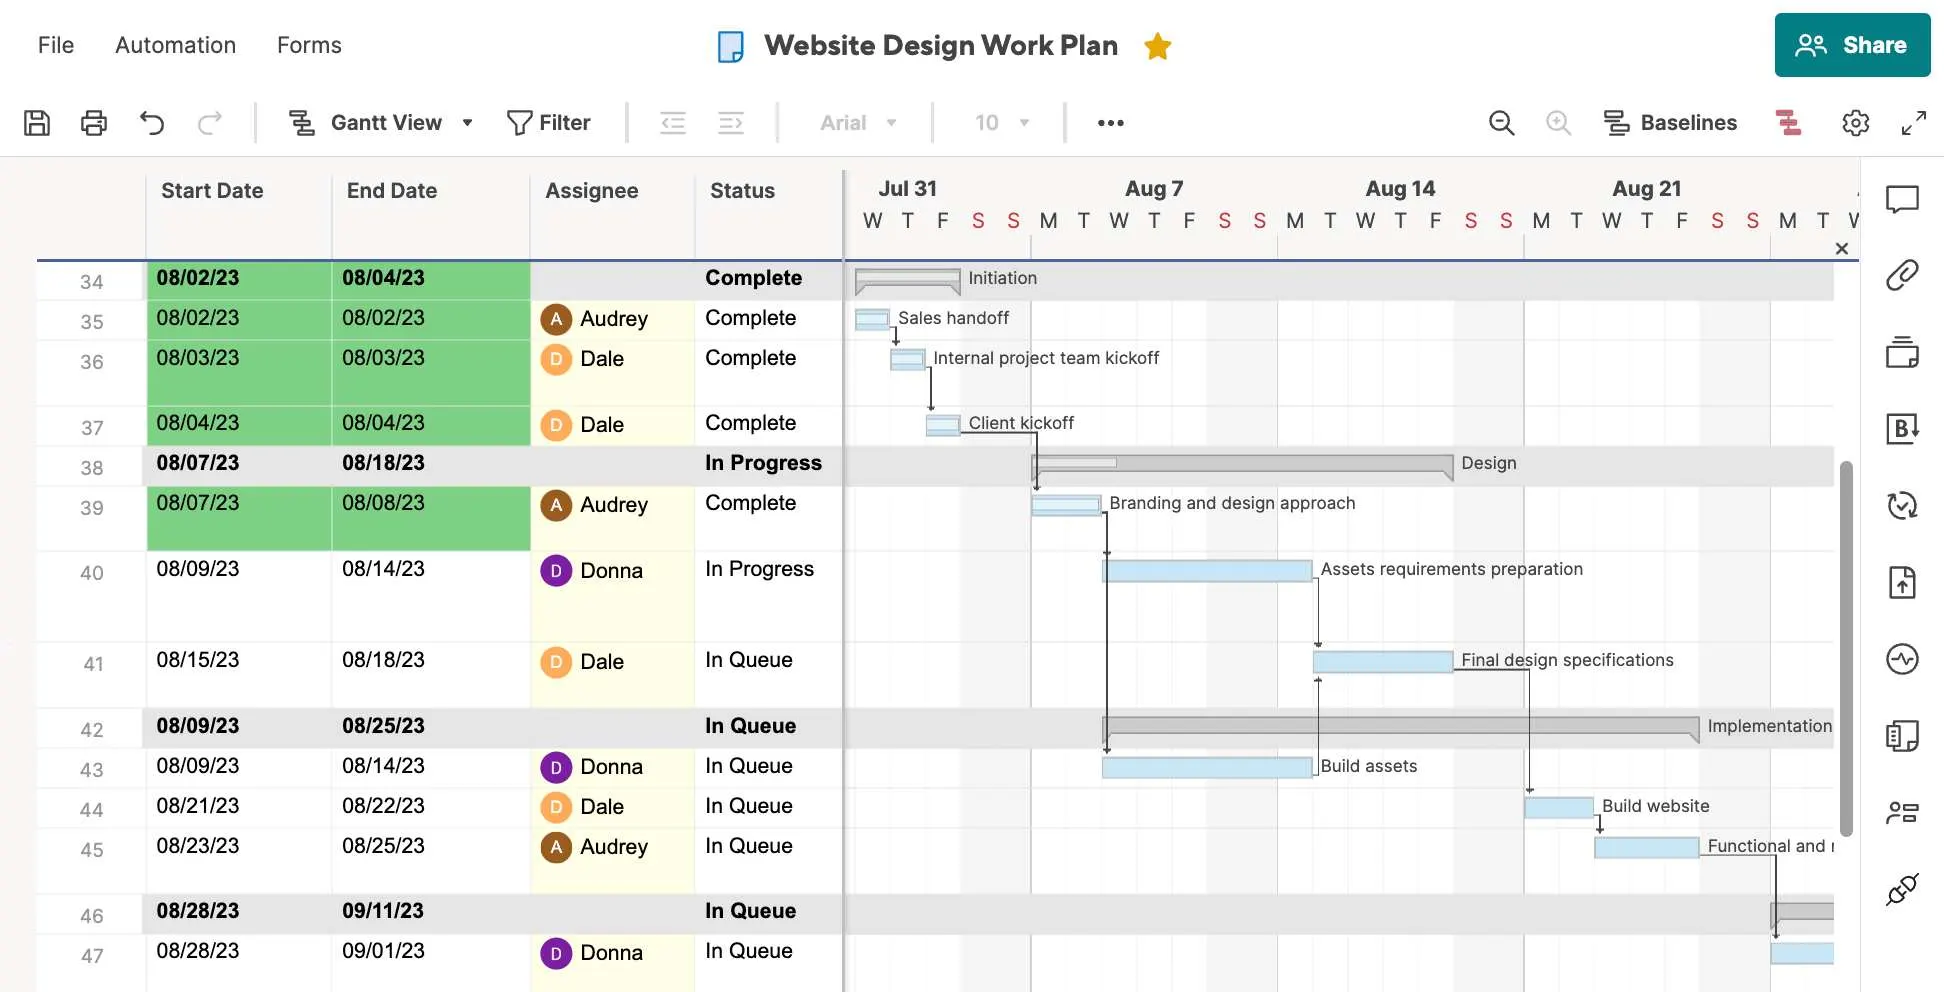Click the Print icon

(93, 122)
